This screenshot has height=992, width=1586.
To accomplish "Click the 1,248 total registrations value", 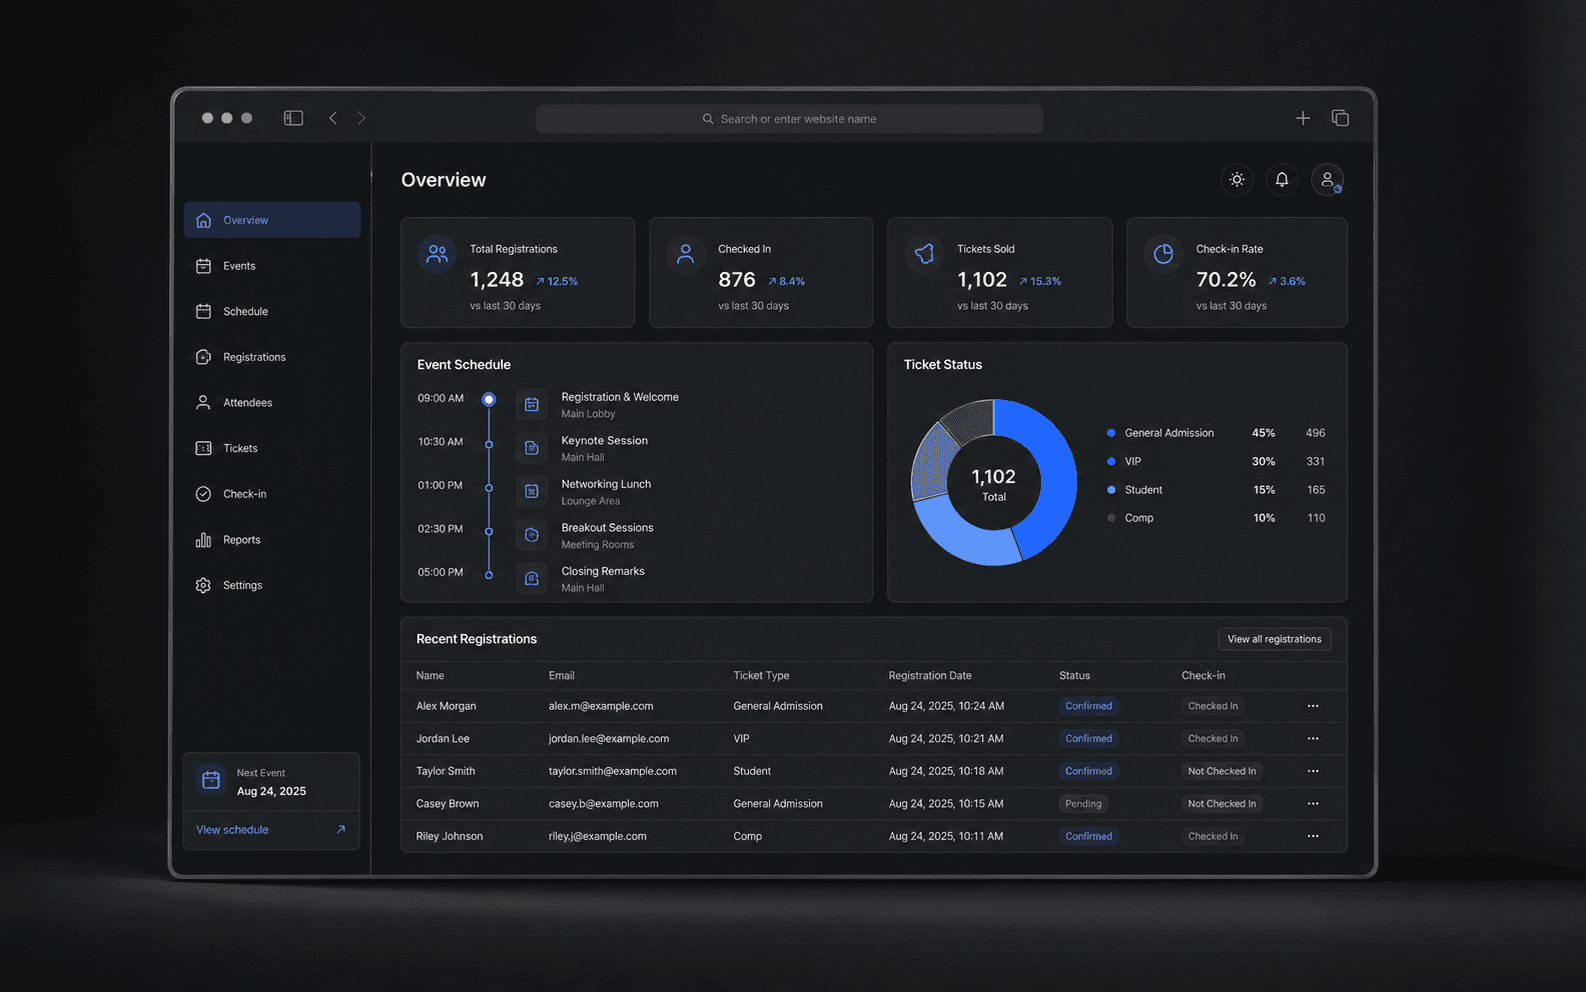I will point(497,280).
